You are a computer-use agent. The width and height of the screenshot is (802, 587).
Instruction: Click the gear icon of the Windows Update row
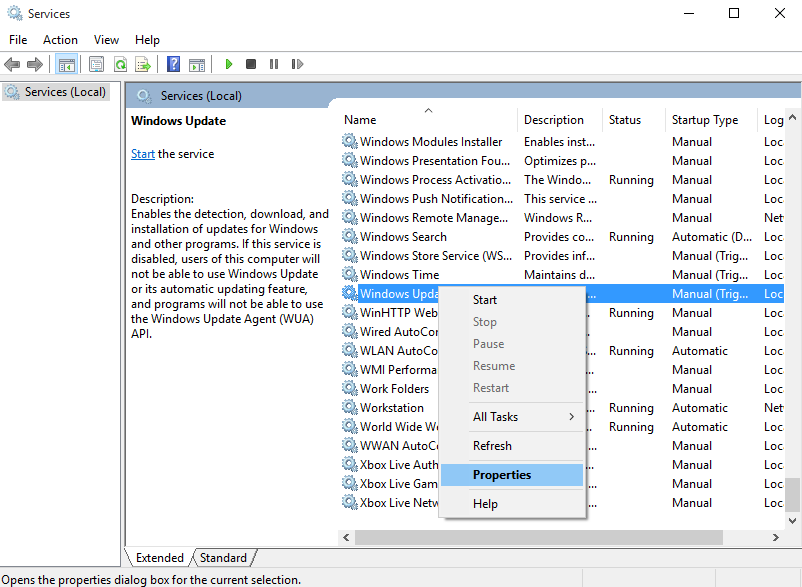point(350,294)
